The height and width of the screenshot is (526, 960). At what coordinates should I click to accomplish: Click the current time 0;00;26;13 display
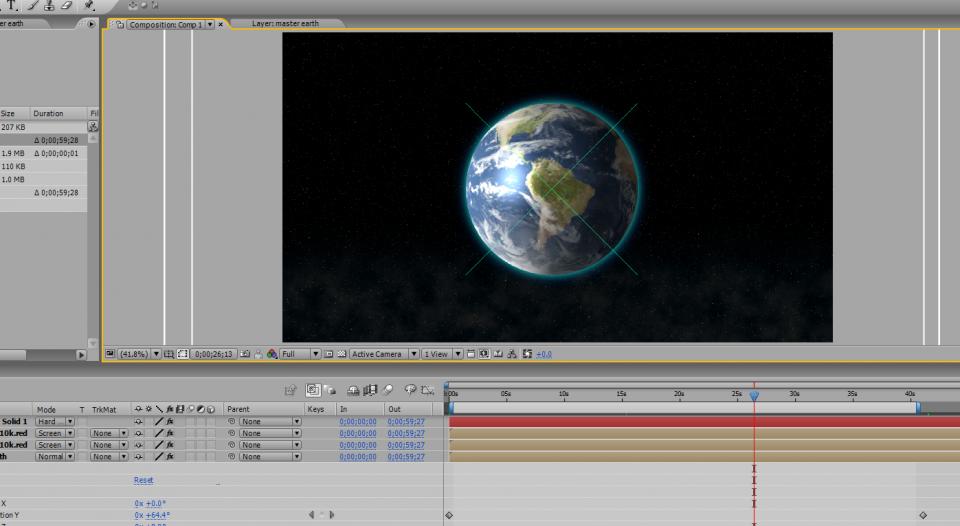click(x=214, y=354)
